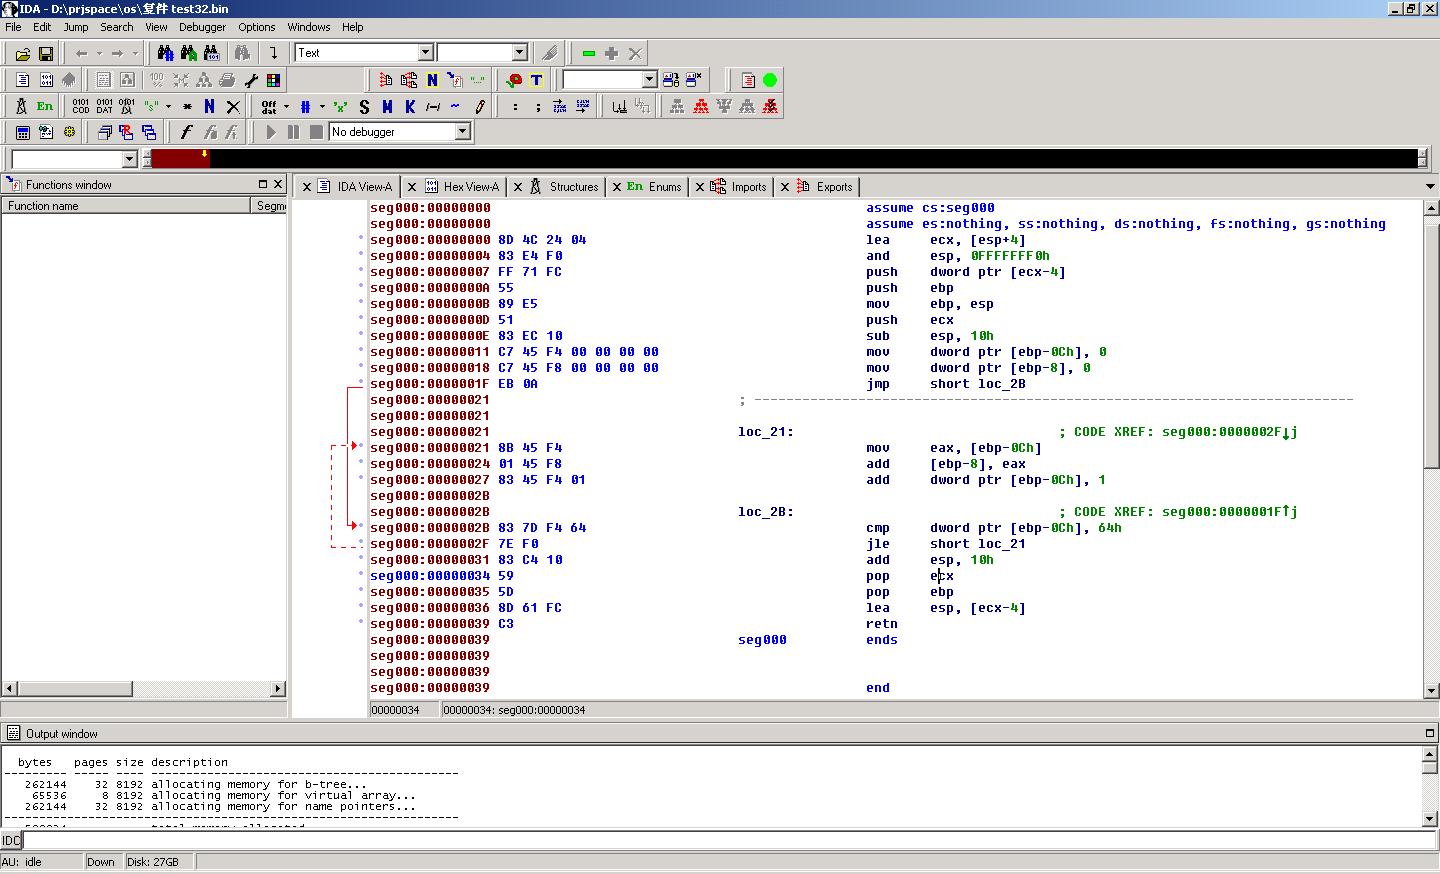The height and width of the screenshot is (874, 1440).
Task: Click the Save database floppy icon
Action: [x=45, y=53]
